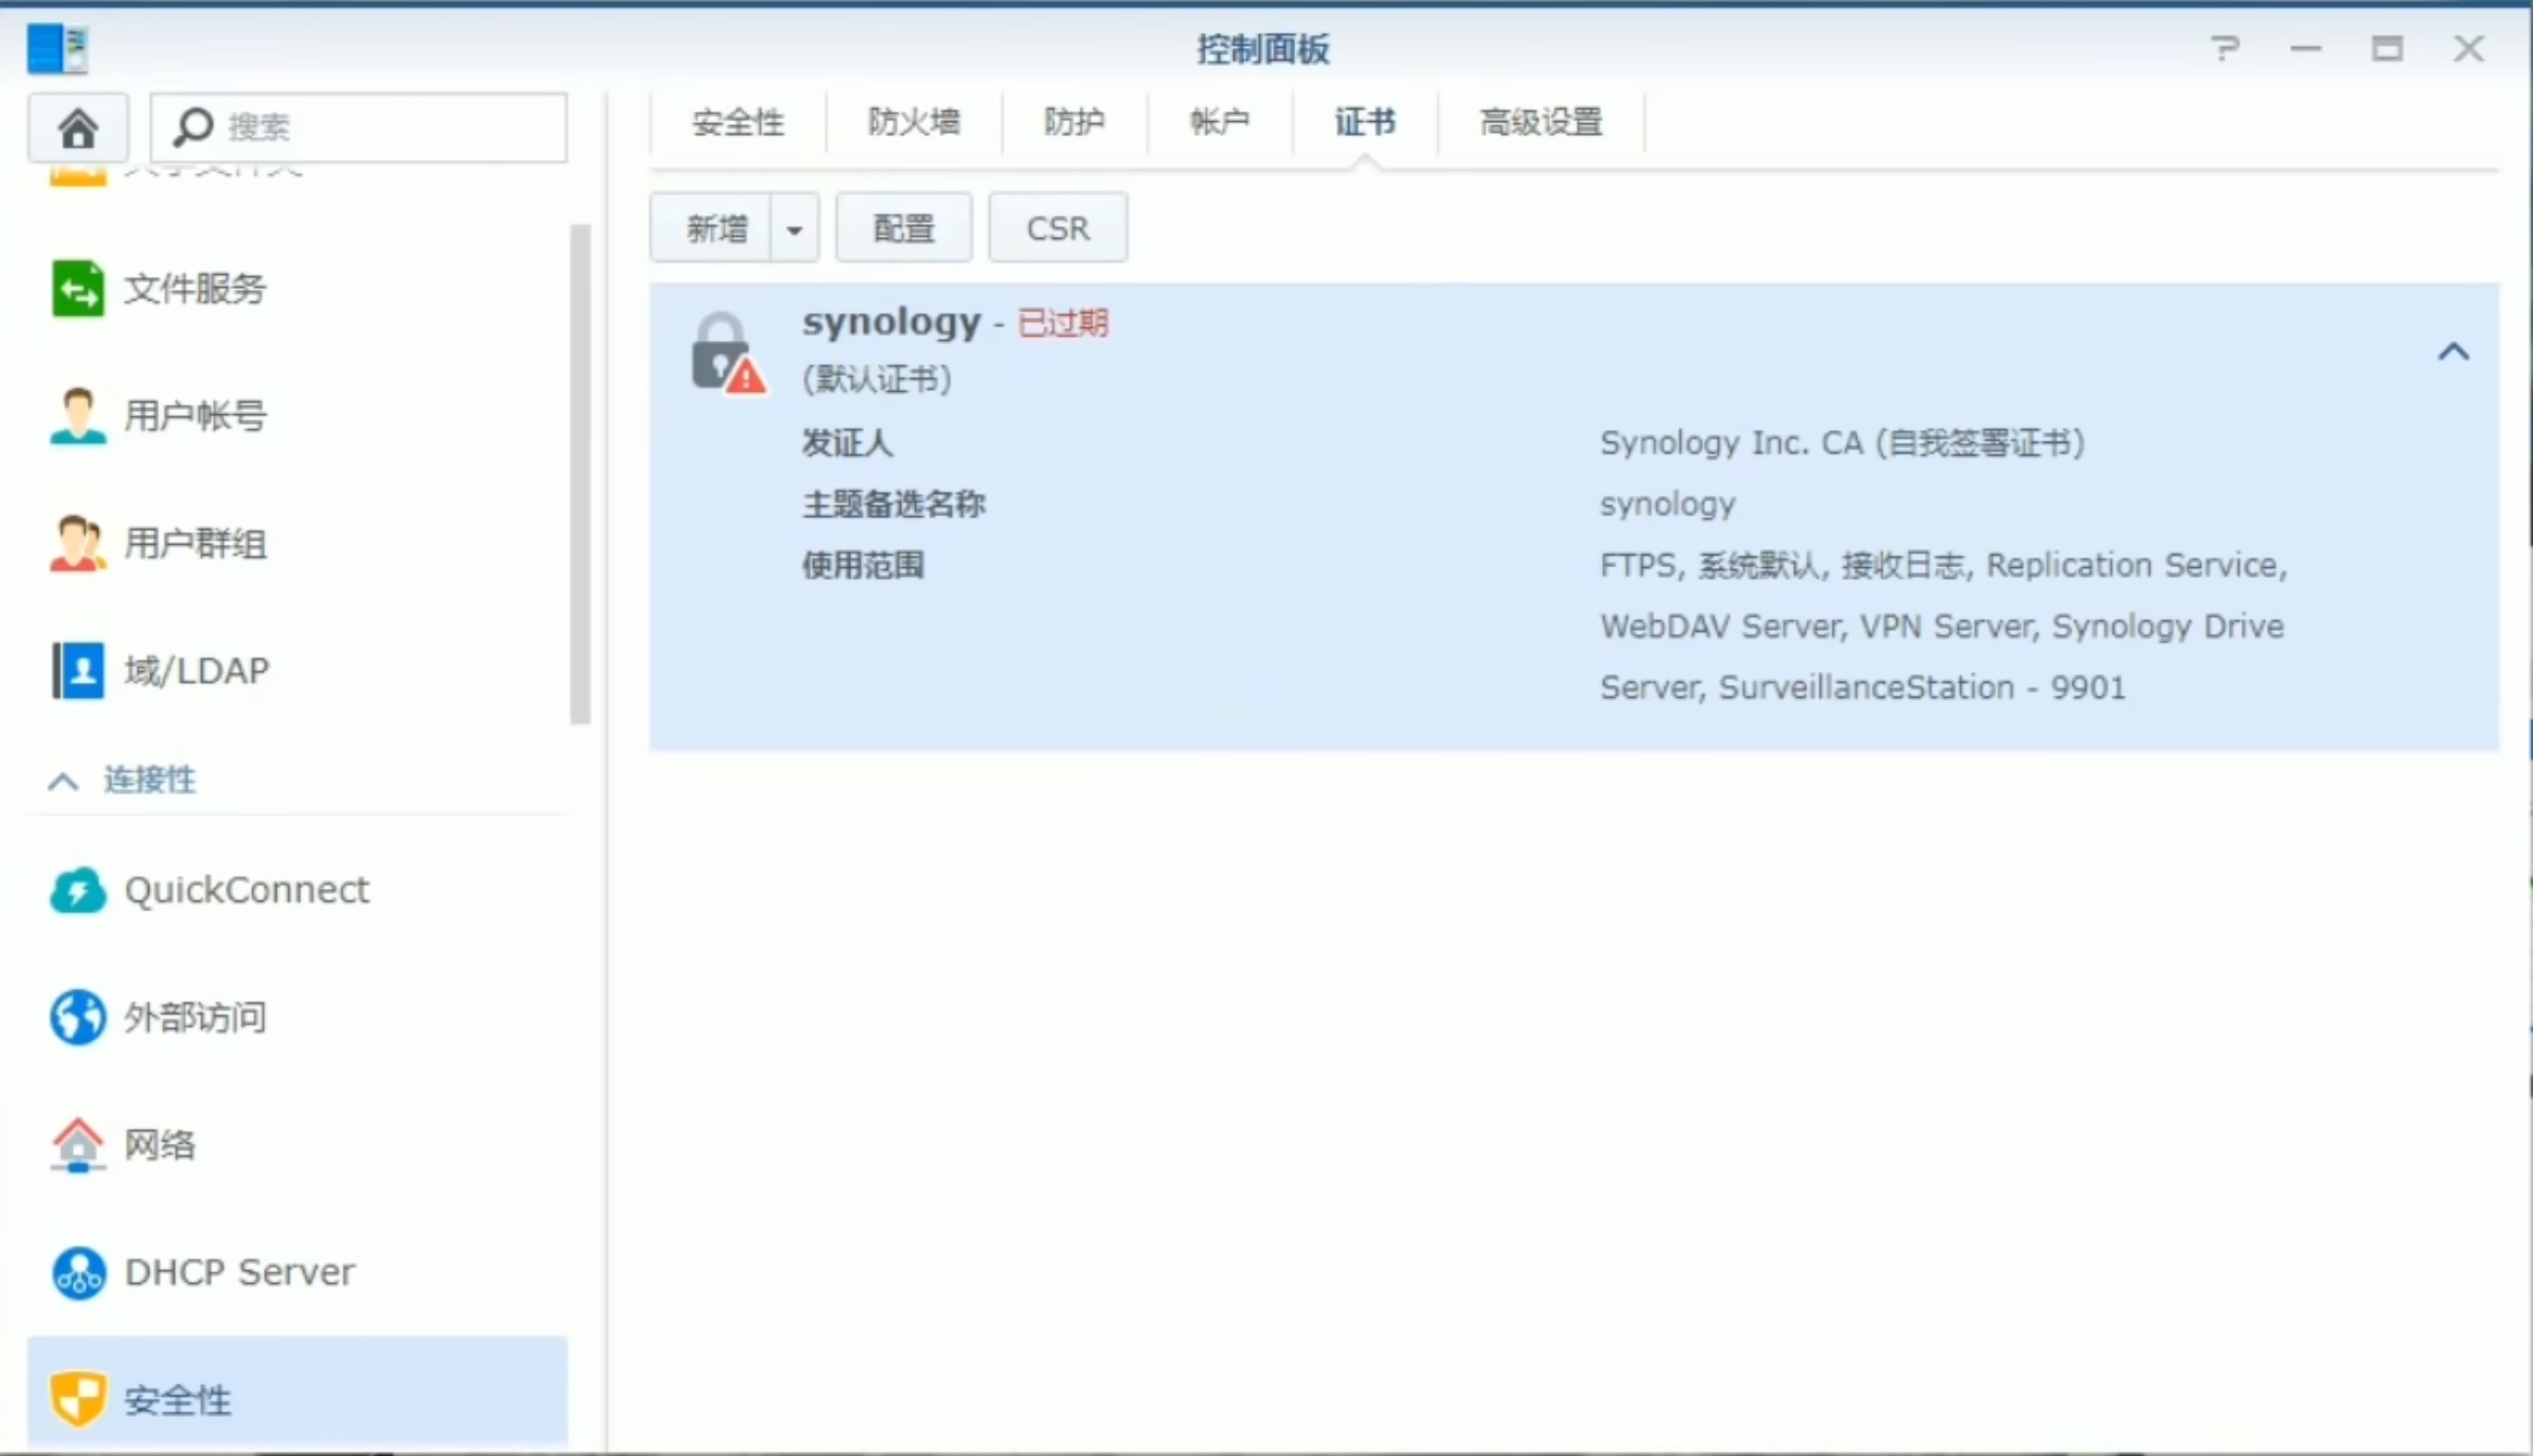The height and width of the screenshot is (1456, 2533).
Task: Click the sidebar vertical scrollbar
Action: click(x=580, y=474)
